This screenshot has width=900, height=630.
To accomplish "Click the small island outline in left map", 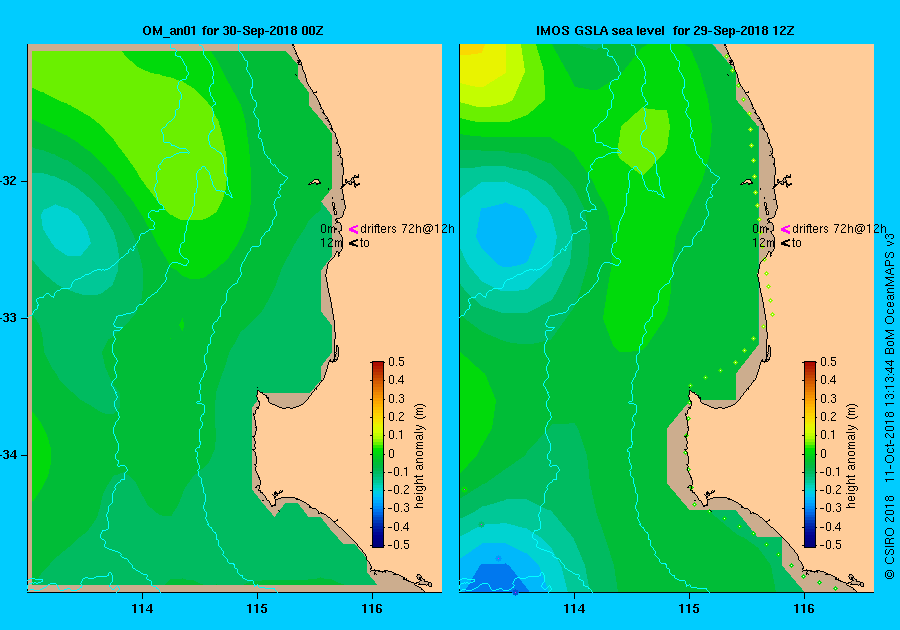I will tap(315, 182).
